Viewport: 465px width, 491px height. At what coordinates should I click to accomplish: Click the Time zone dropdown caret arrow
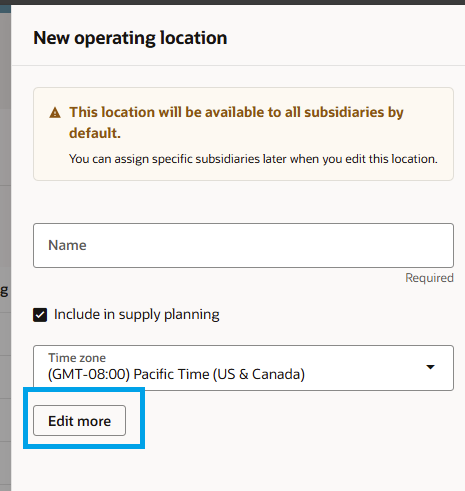click(x=430, y=367)
